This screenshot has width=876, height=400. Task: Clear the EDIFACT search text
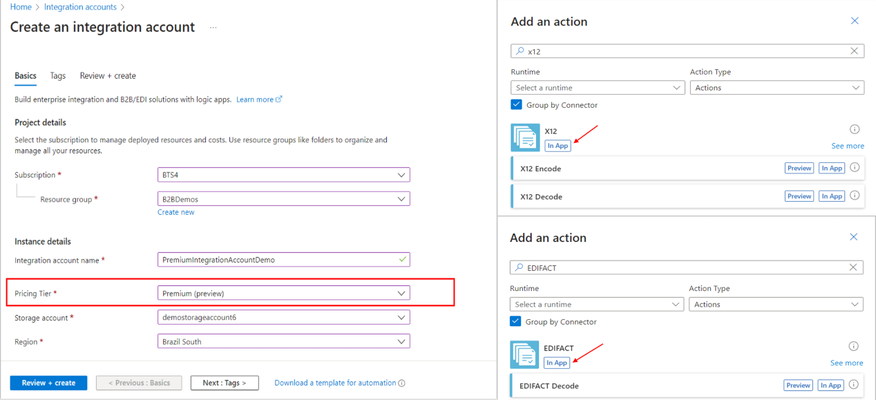(x=853, y=267)
